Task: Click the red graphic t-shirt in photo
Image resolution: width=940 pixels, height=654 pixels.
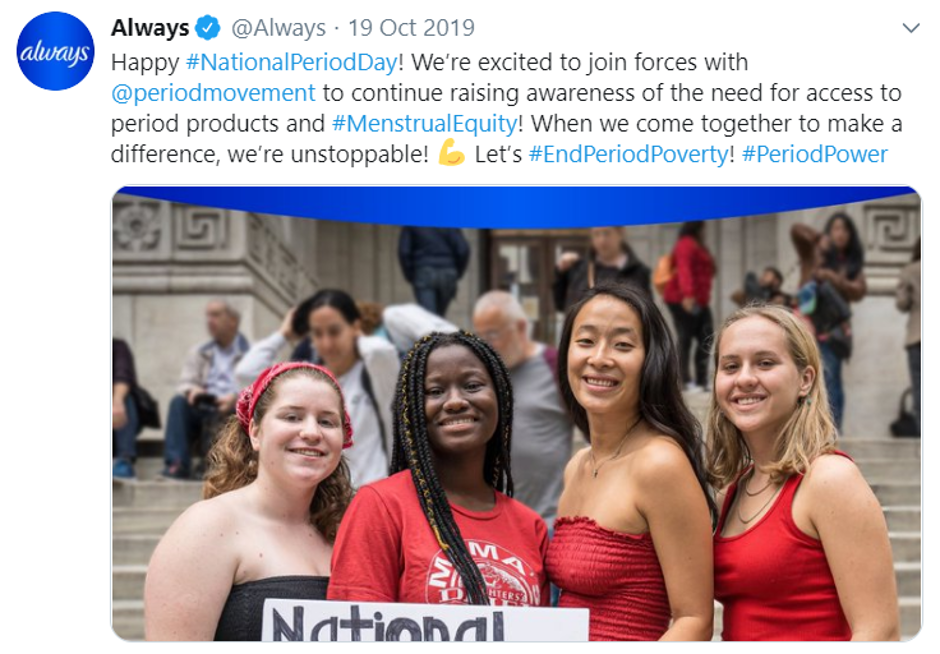Action: 439,543
